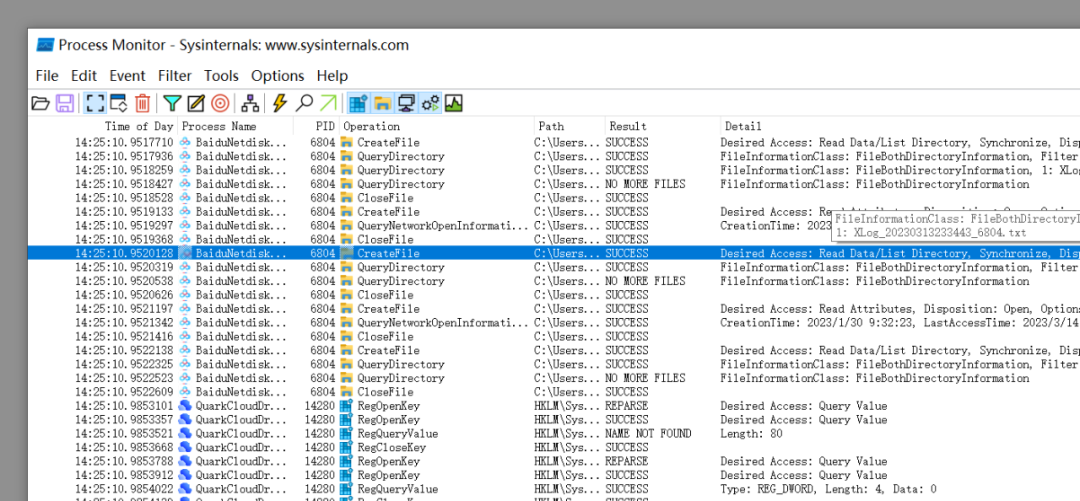The image size is (1080, 501).
Task: Open the File menu
Action: click(47, 76)
